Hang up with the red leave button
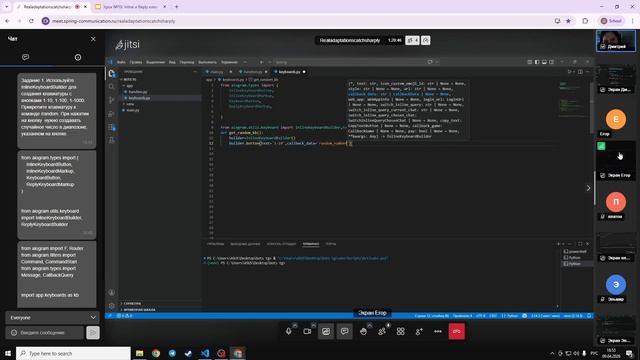The height and width of the screenshot is (360, 640). tap(457, 331)
